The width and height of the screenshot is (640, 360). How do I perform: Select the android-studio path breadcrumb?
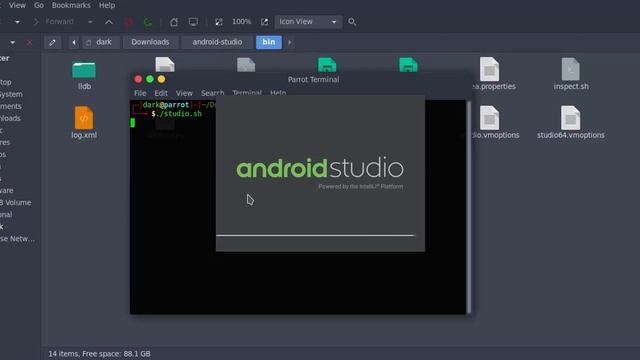coord(217,42)
